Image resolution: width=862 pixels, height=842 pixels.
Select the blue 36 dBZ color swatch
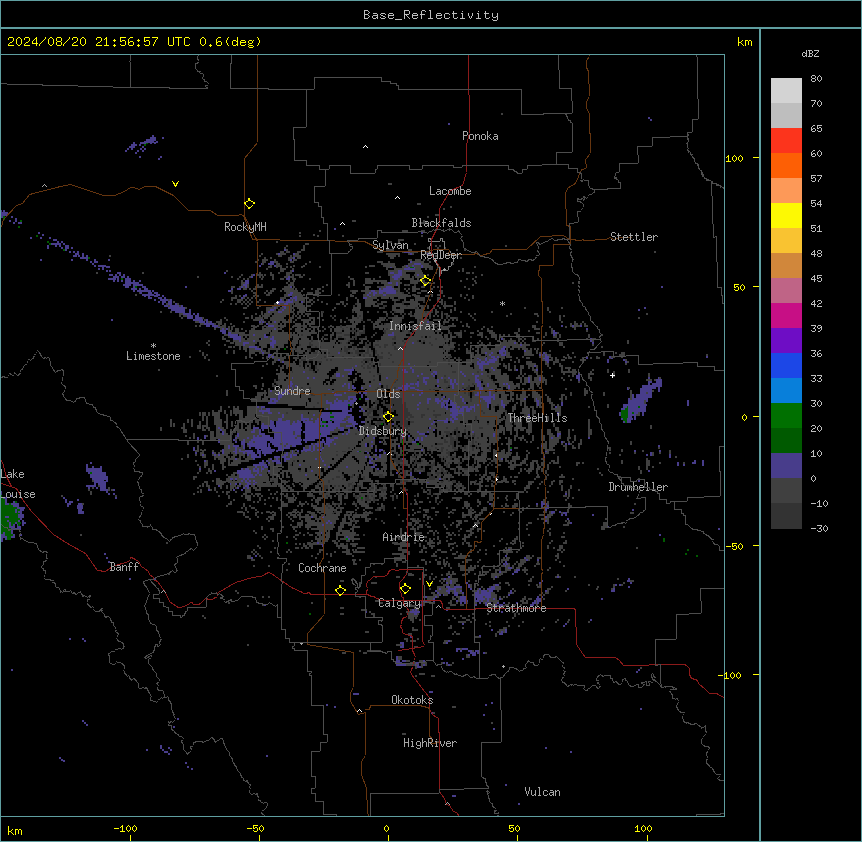tap(786, 365)
